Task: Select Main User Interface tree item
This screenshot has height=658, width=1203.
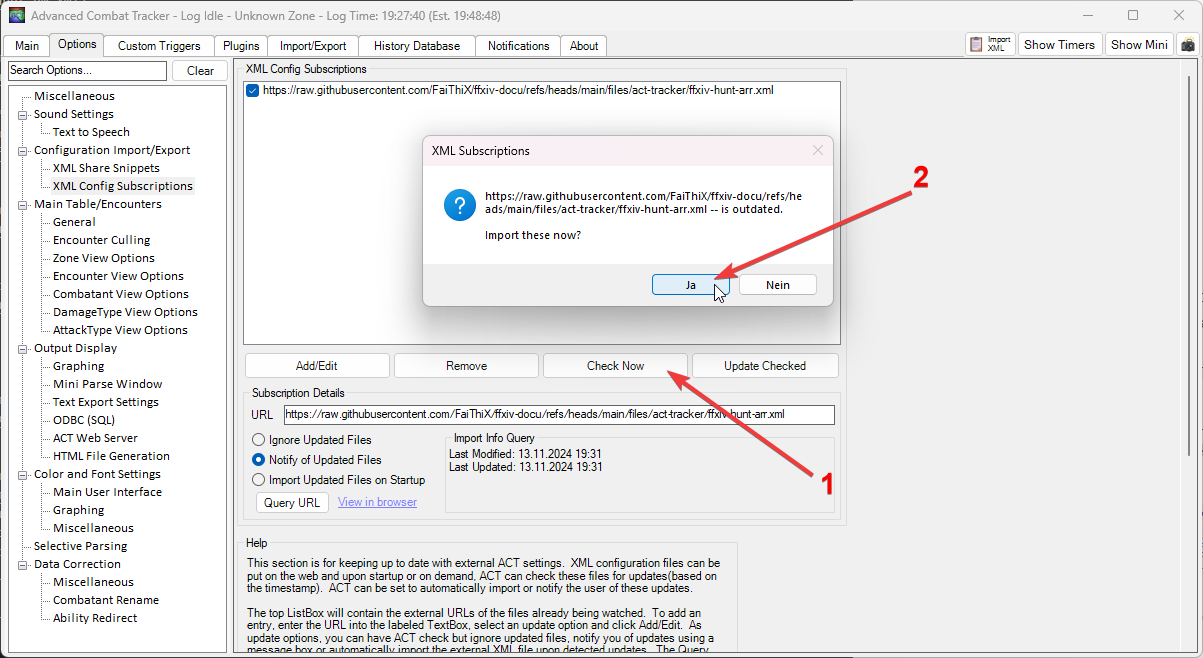Action: (x=107, y=492)
